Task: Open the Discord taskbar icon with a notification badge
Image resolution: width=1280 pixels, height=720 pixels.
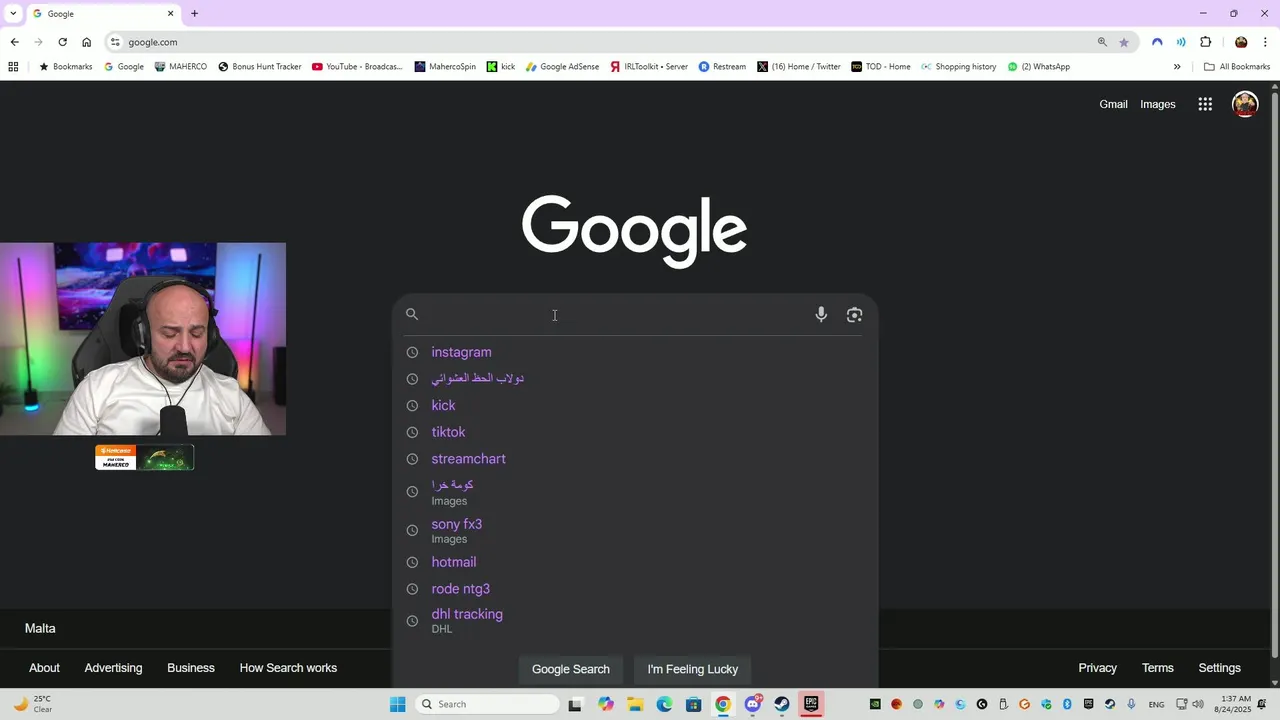Action: pyautogui.click(x=753, y=704)
